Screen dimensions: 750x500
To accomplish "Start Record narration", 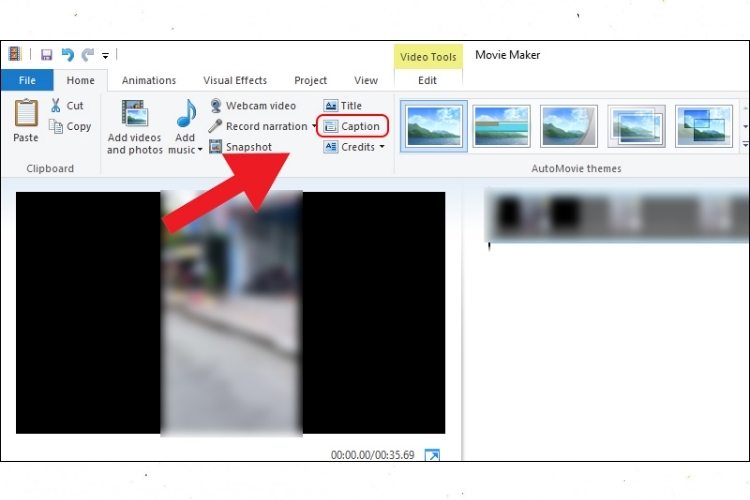I will [x=259, y=126].
